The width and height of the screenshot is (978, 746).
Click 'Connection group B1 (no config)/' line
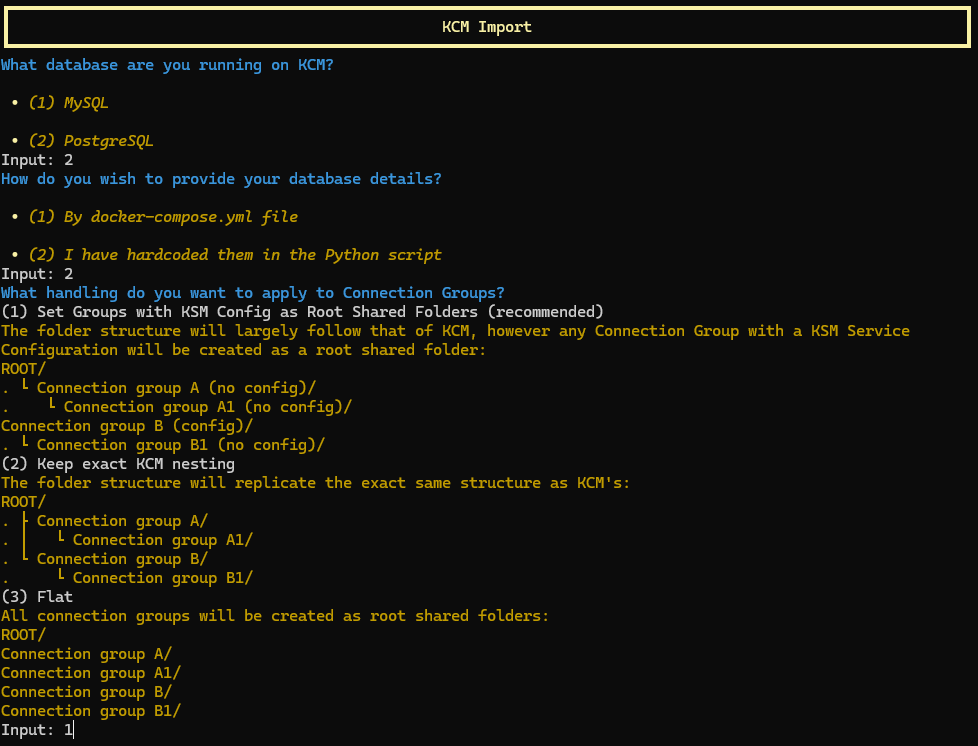click(x=181, y=445)
